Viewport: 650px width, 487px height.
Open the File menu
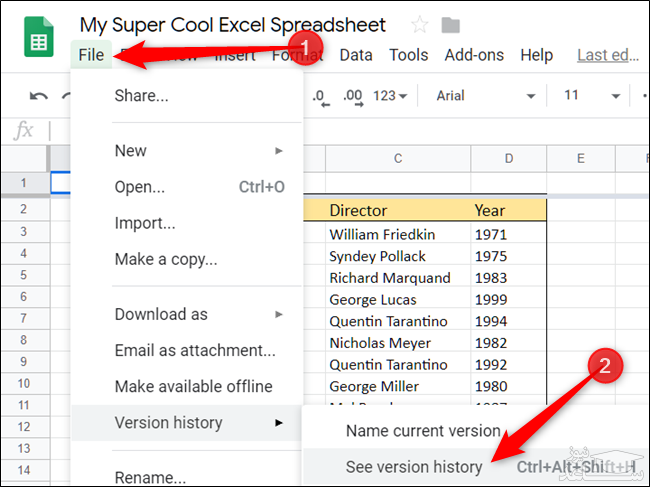(x=91, y=55)
